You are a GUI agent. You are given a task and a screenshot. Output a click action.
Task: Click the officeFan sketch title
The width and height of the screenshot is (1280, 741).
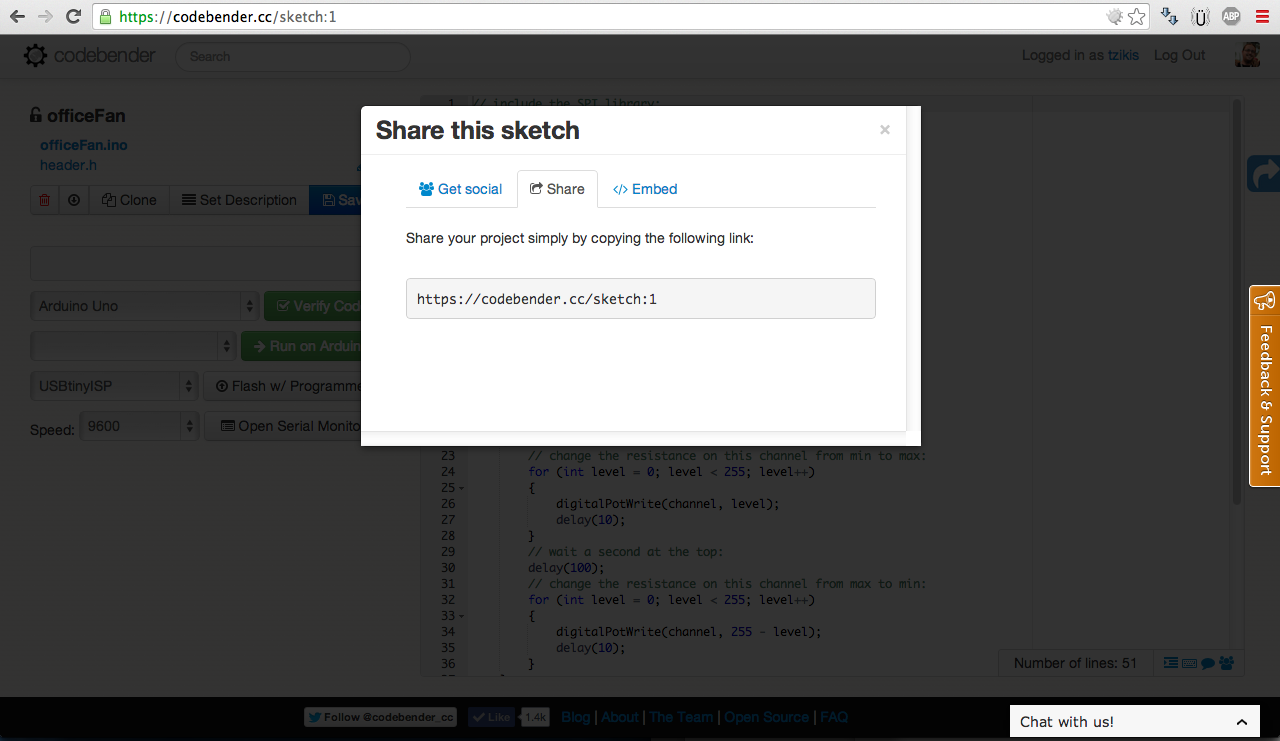(86, 115)
